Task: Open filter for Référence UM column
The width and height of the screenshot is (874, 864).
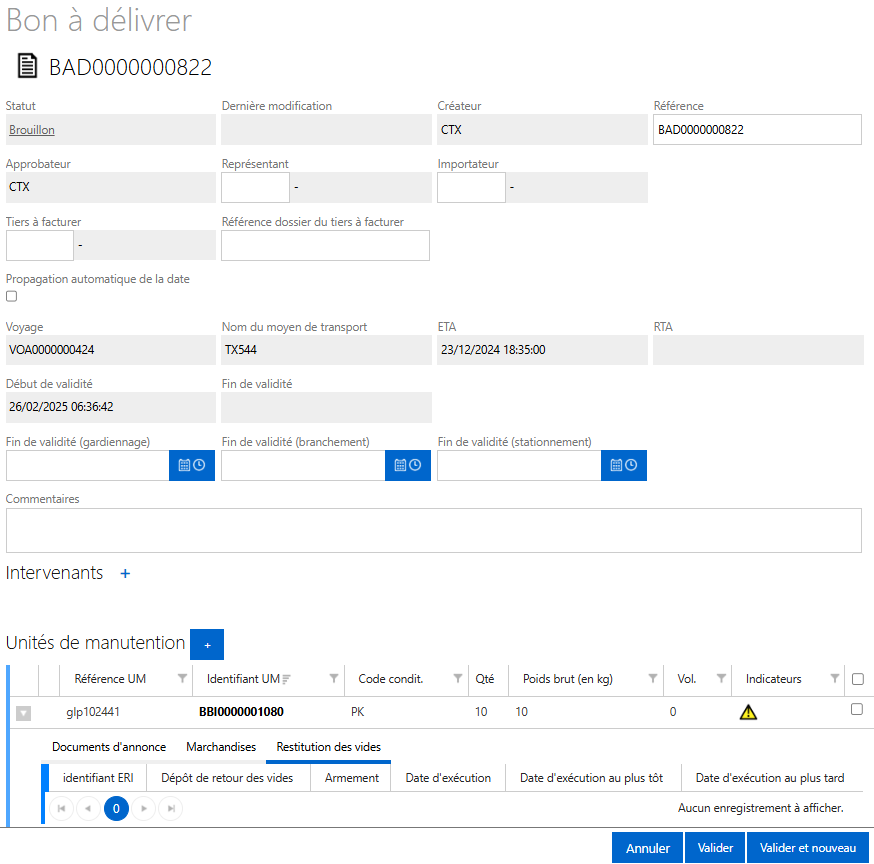Action: pyautogui.click(x=182, y=679)
